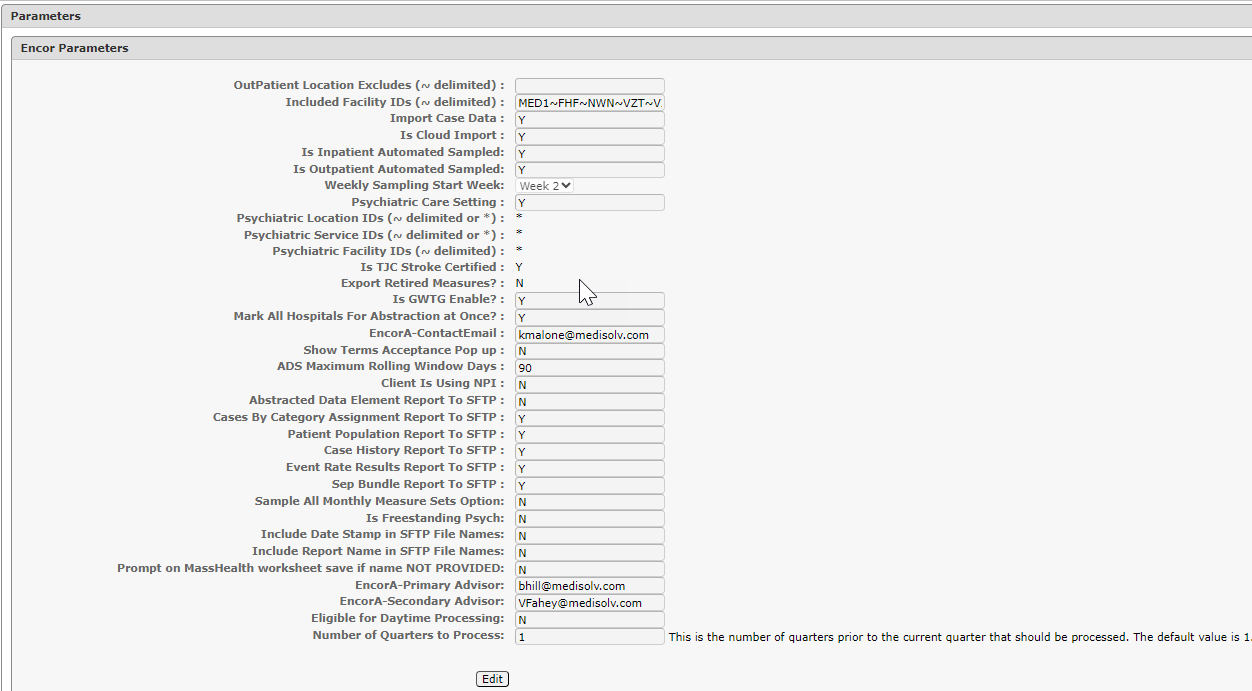Image resolution: width=1252 pixels, height=691 pixels.
Task: Click Sep Bundle Report To SFTP field
Action: [590, 485]
